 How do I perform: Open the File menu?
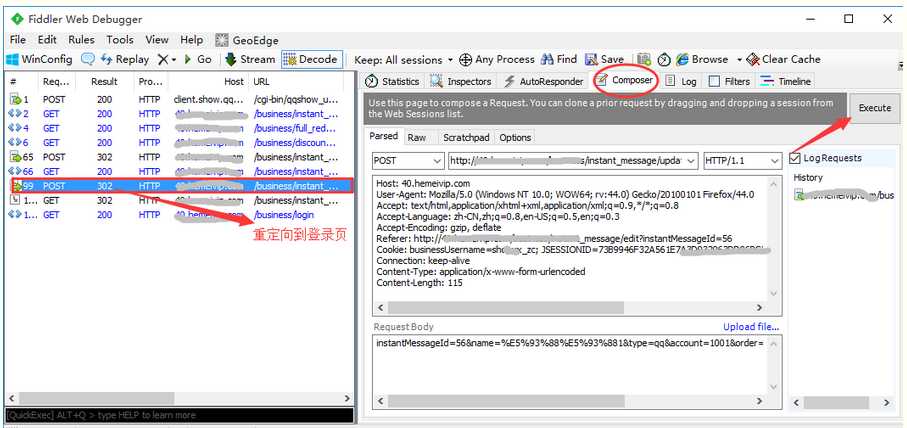pyautogui.click(x=18, y=40)
